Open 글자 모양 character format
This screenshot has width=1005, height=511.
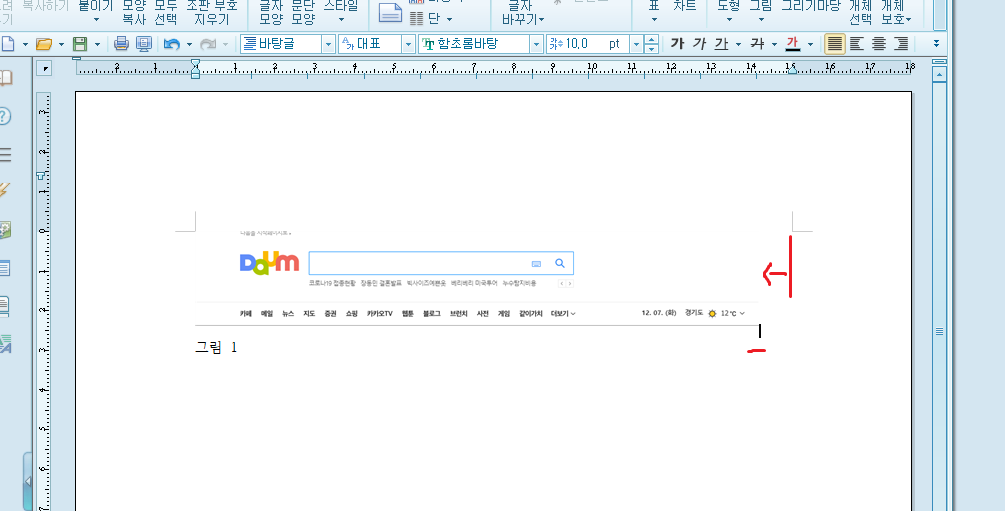(271, 12)
